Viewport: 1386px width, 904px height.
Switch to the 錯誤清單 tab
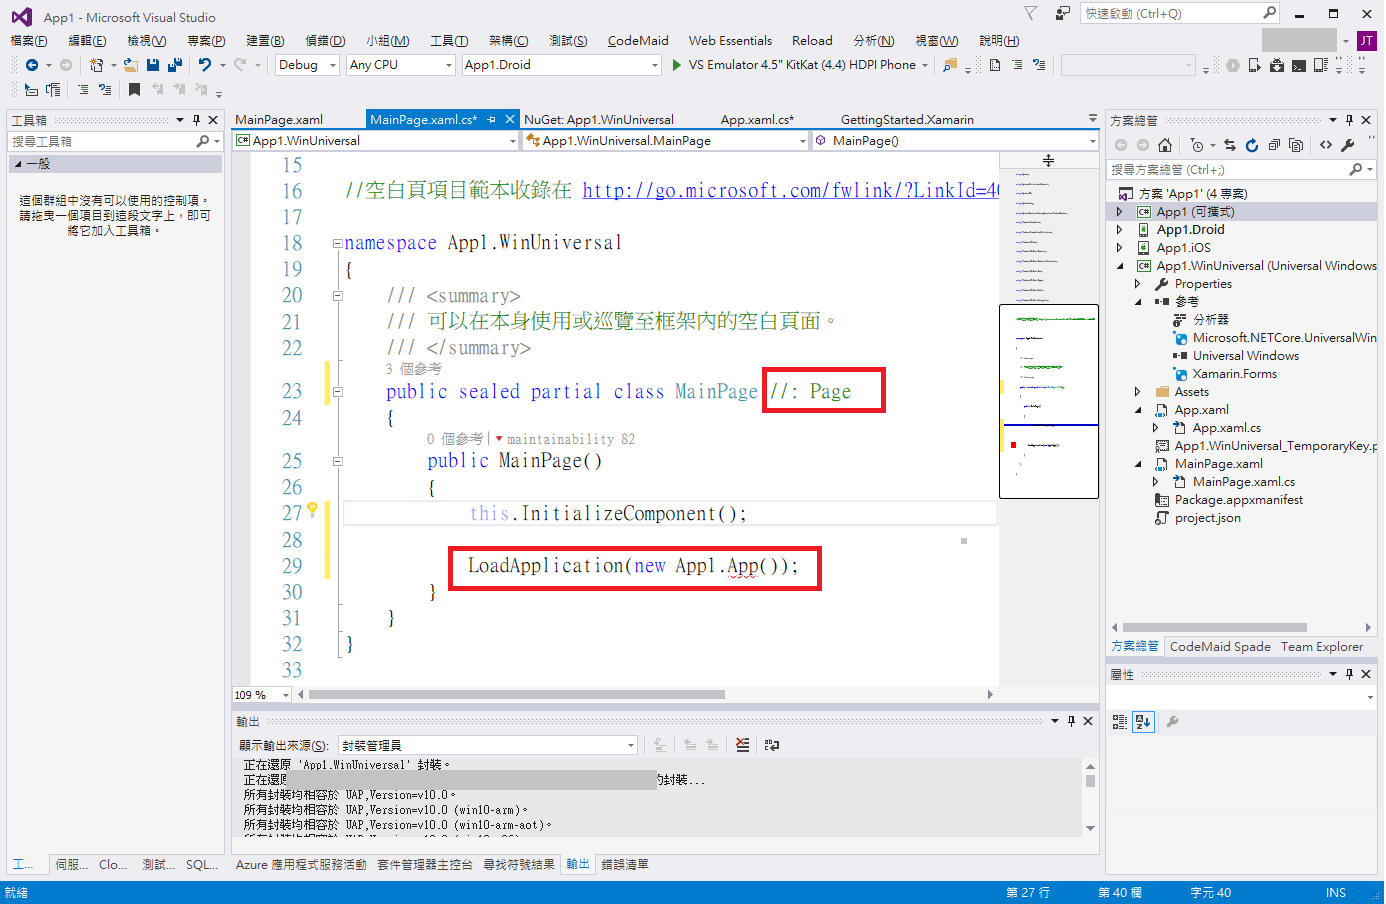pos(625,865)
